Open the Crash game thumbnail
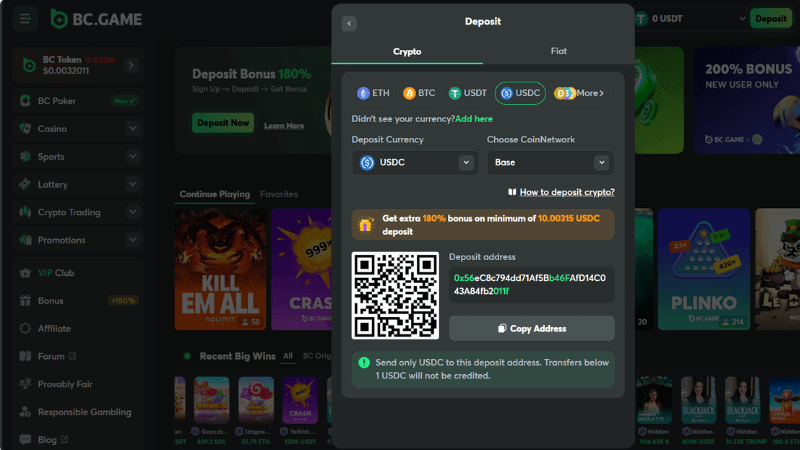 [x=302, y=269]
